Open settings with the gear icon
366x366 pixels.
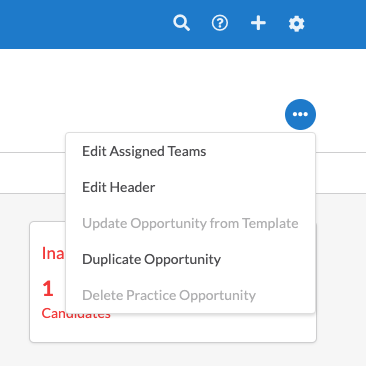296,24
